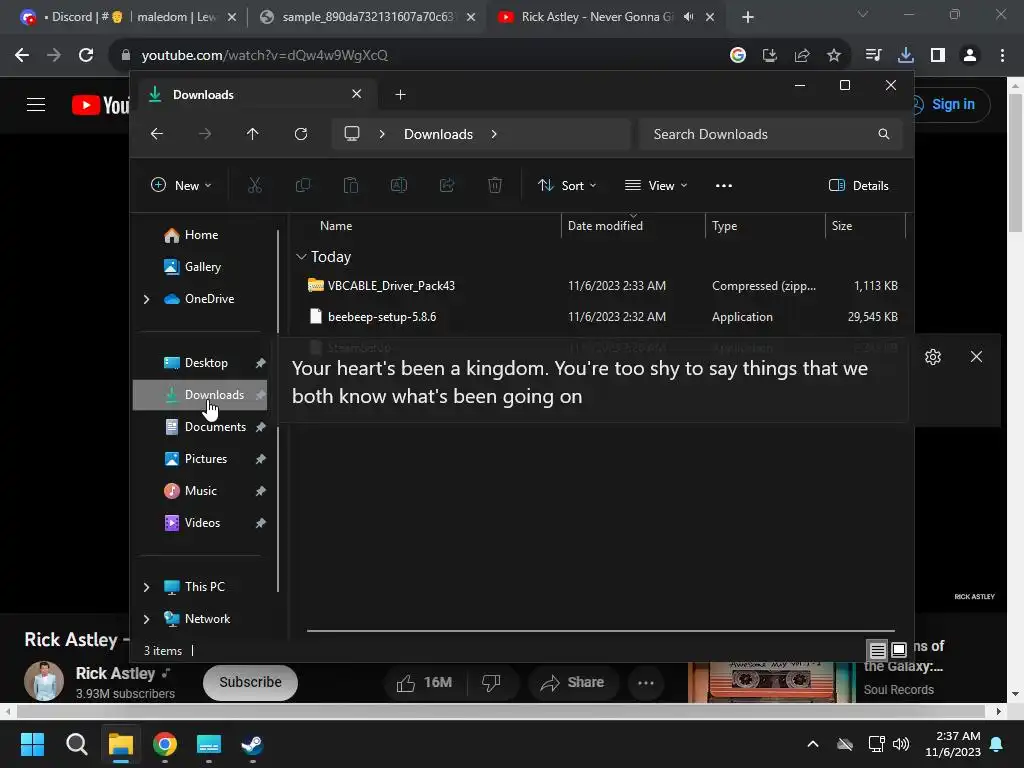
Task: Bookmark this page with the star icon
Action: (x=833, y=56)
